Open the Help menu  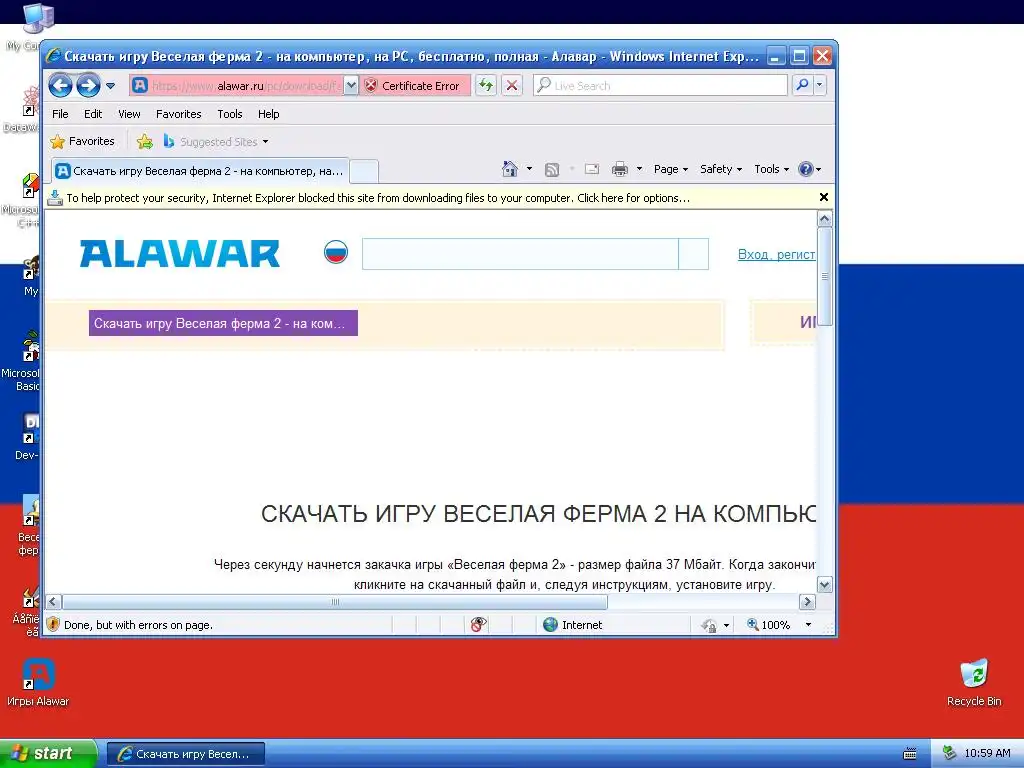pos(268,114)
